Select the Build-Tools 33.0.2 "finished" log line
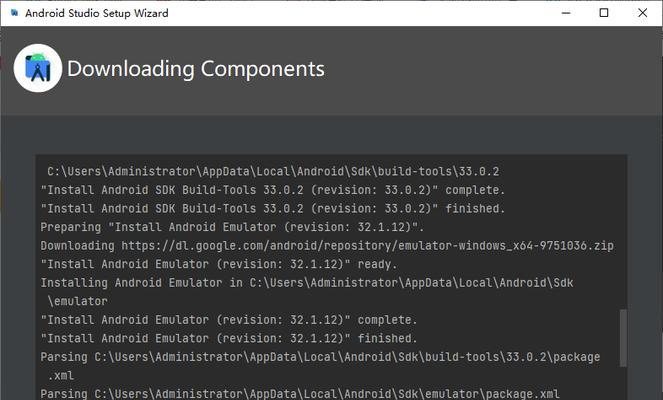Image resolution: width=663 pixels, height=400 pixels. tap(273, 208)
